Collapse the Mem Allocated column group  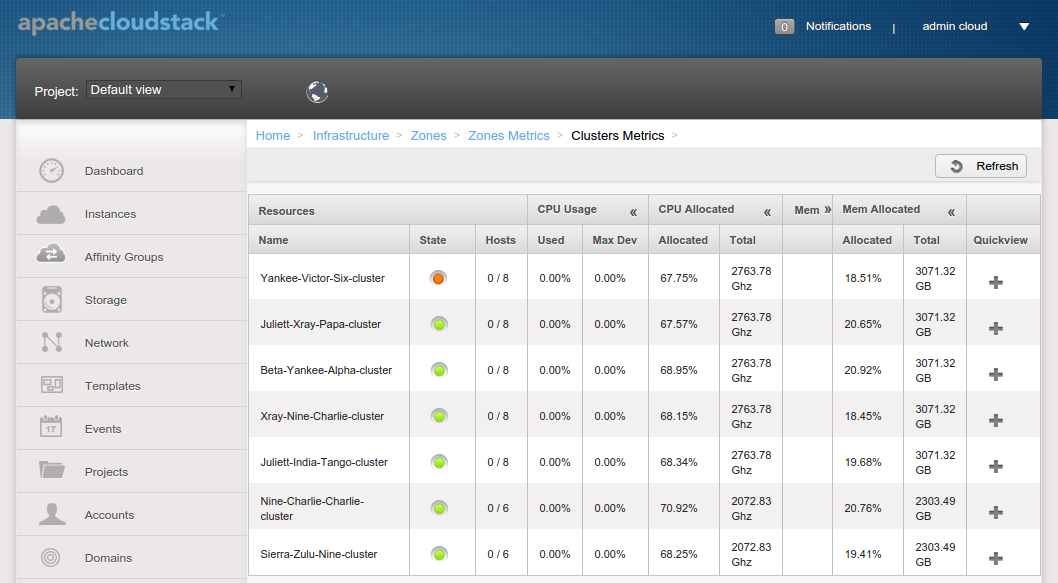tap(951, 213)
